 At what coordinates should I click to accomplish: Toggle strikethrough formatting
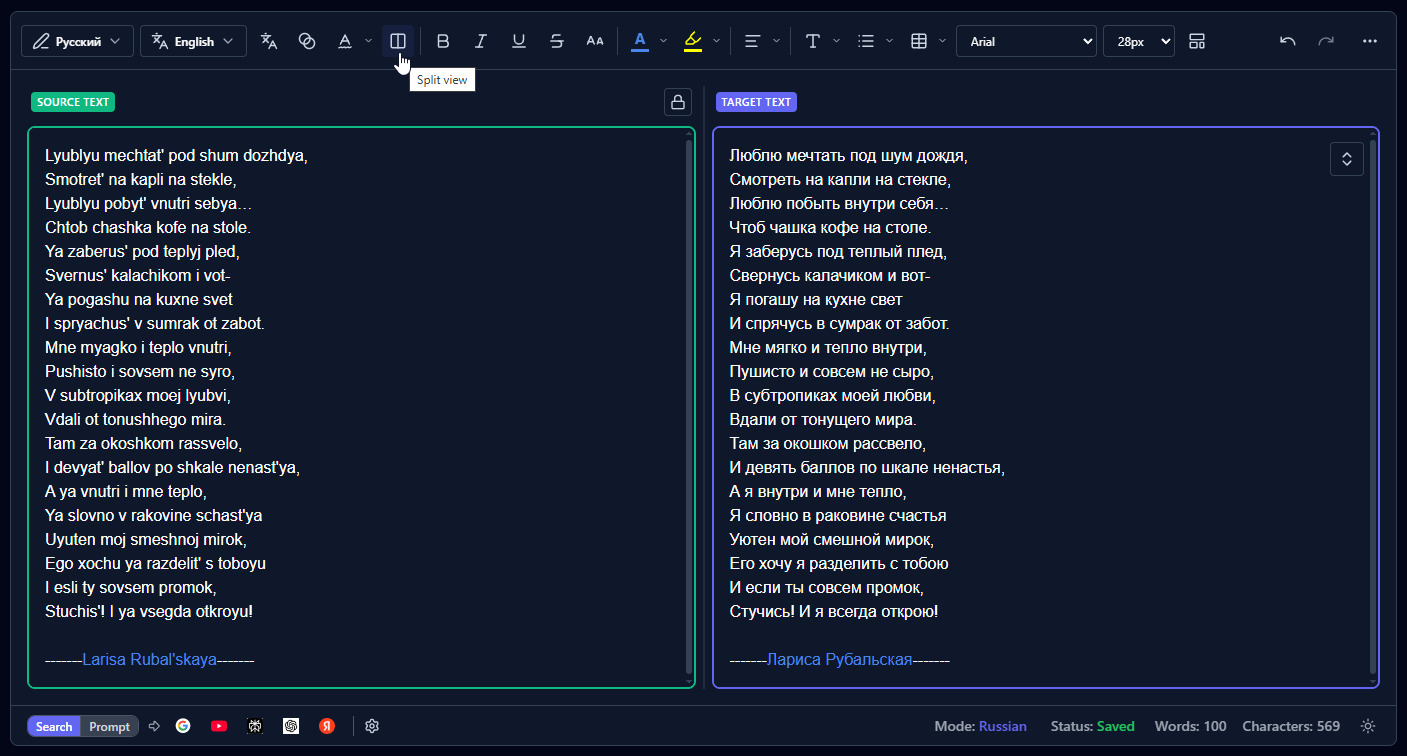(x=557, y=41)
